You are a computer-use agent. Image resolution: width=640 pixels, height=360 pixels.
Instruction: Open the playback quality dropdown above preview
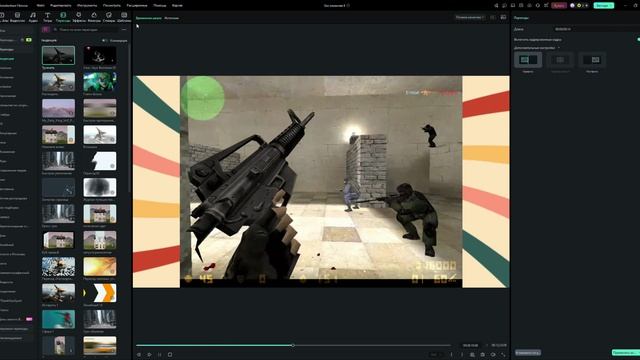pos(470,17)
